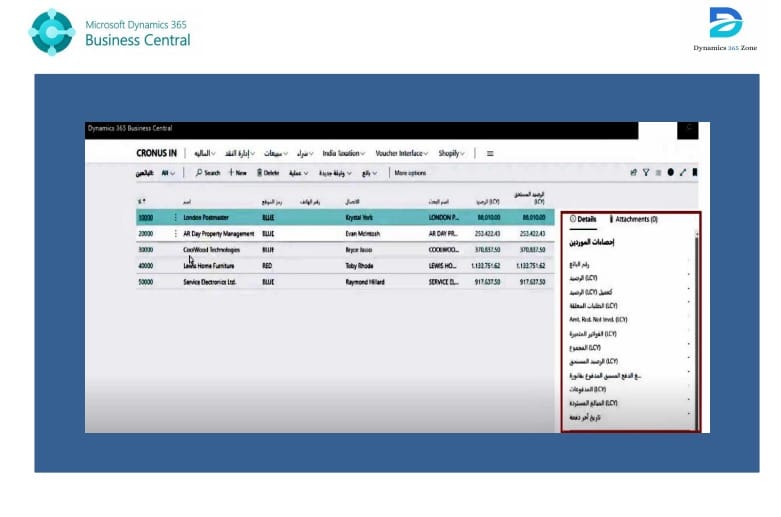Click the الرصيد (LCY) column header
Screen dimensions: 781x517
(488, 202)
